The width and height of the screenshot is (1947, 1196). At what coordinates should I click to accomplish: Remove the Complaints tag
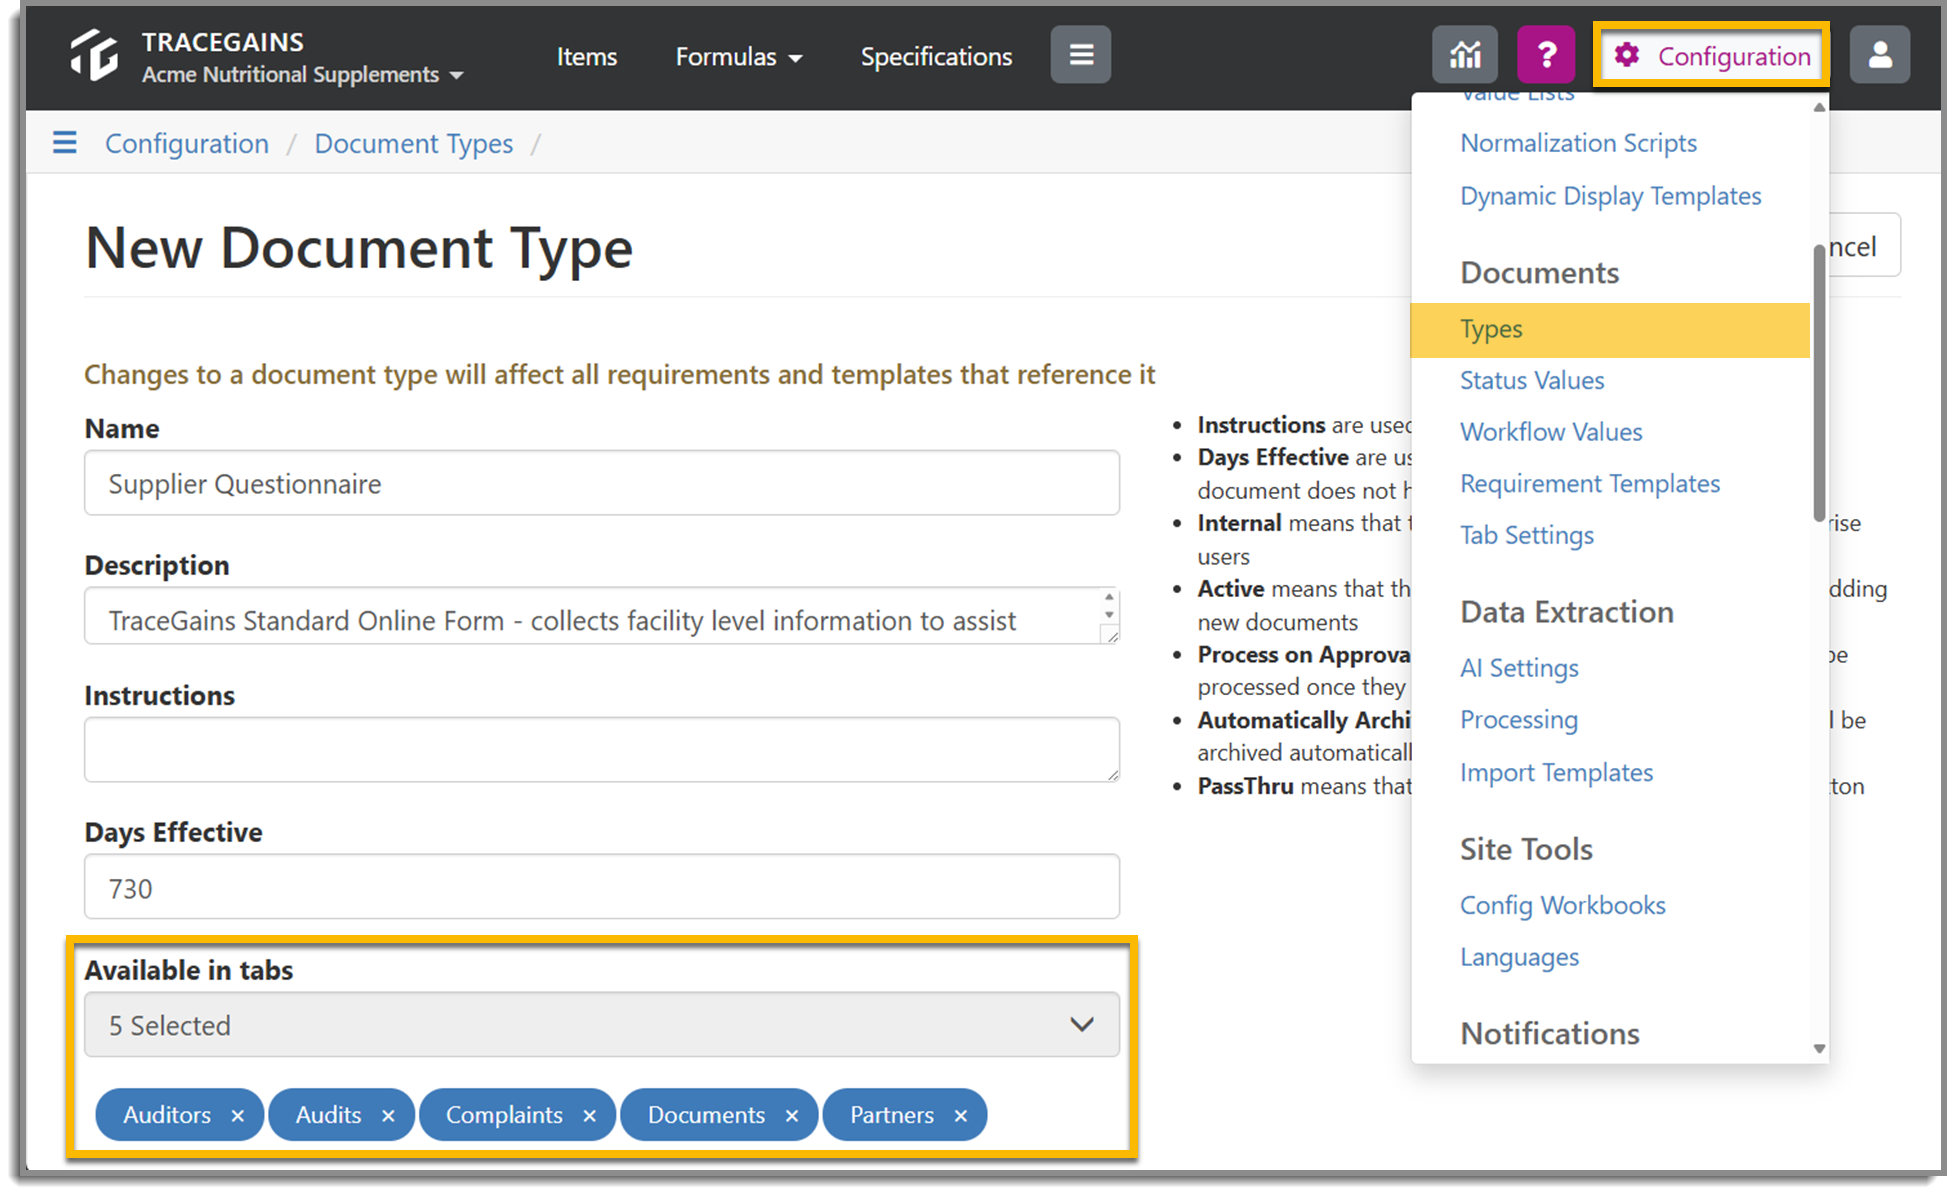589,1116
